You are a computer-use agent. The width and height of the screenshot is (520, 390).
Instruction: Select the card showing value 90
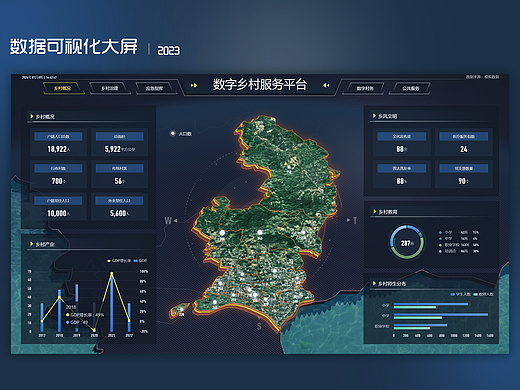(x=464, y=174)
